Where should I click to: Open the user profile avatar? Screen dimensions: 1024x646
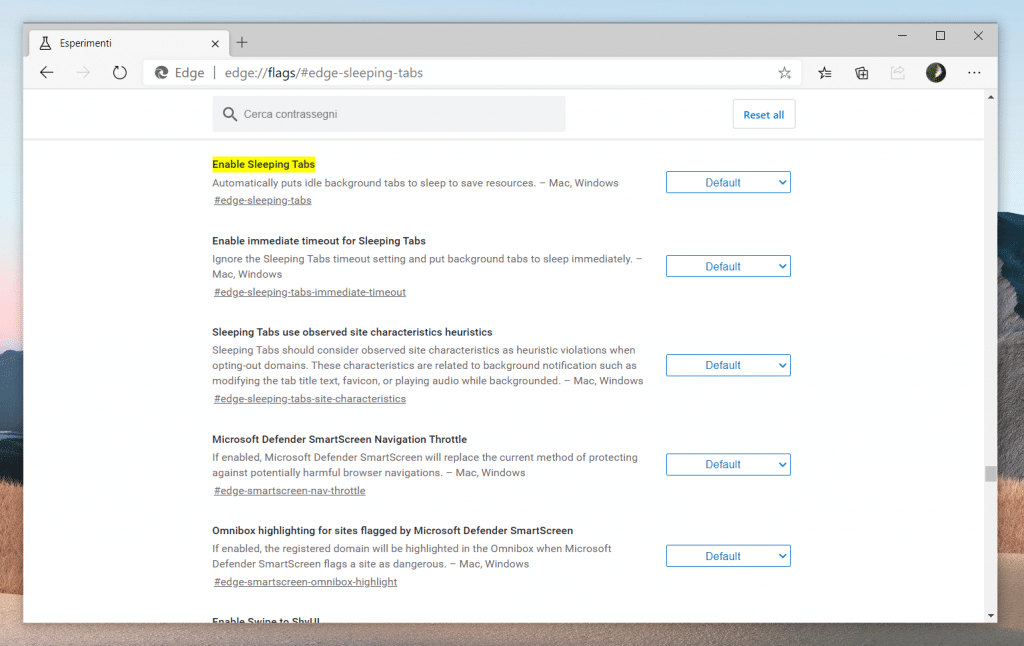936,72
